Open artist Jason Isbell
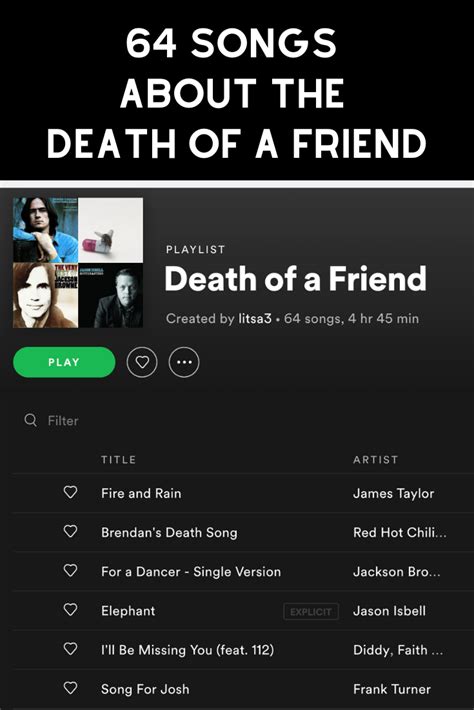474x710 pixels. tap(389, 611)
